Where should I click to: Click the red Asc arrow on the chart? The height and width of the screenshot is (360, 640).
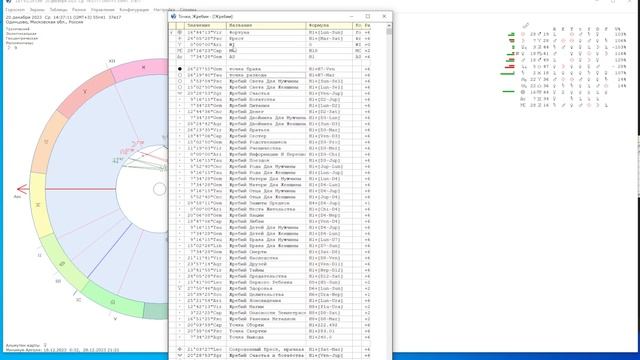point(23,189)
